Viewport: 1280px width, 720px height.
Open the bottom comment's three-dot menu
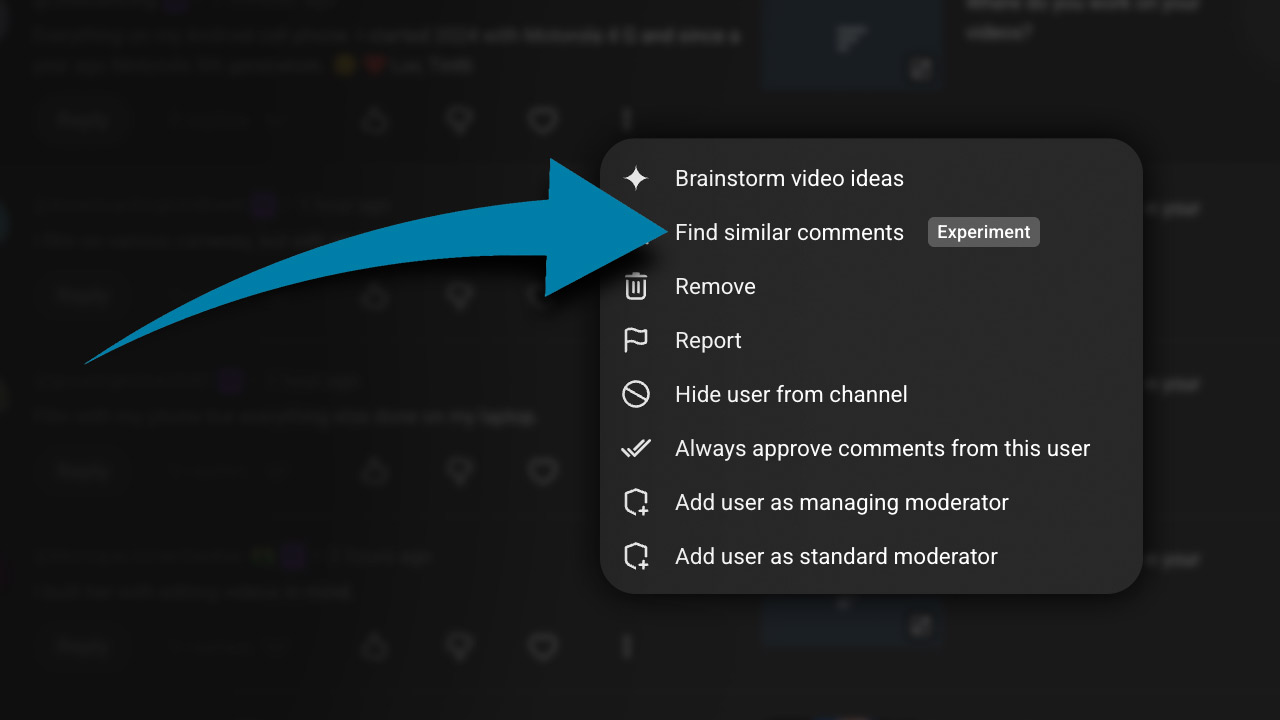coord(627,647)
